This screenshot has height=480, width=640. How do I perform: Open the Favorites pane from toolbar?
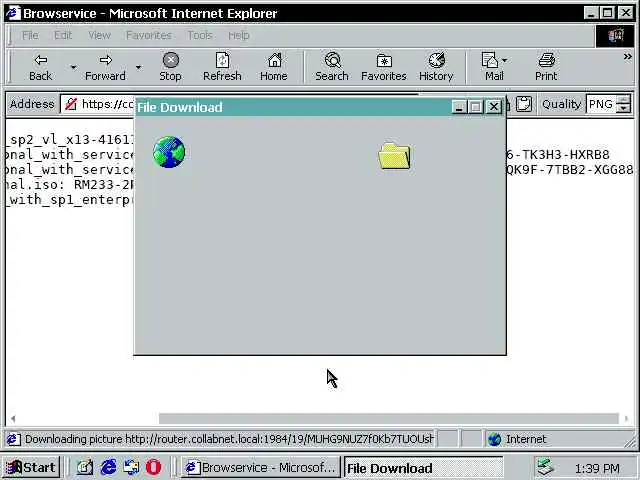click(384, 68)
